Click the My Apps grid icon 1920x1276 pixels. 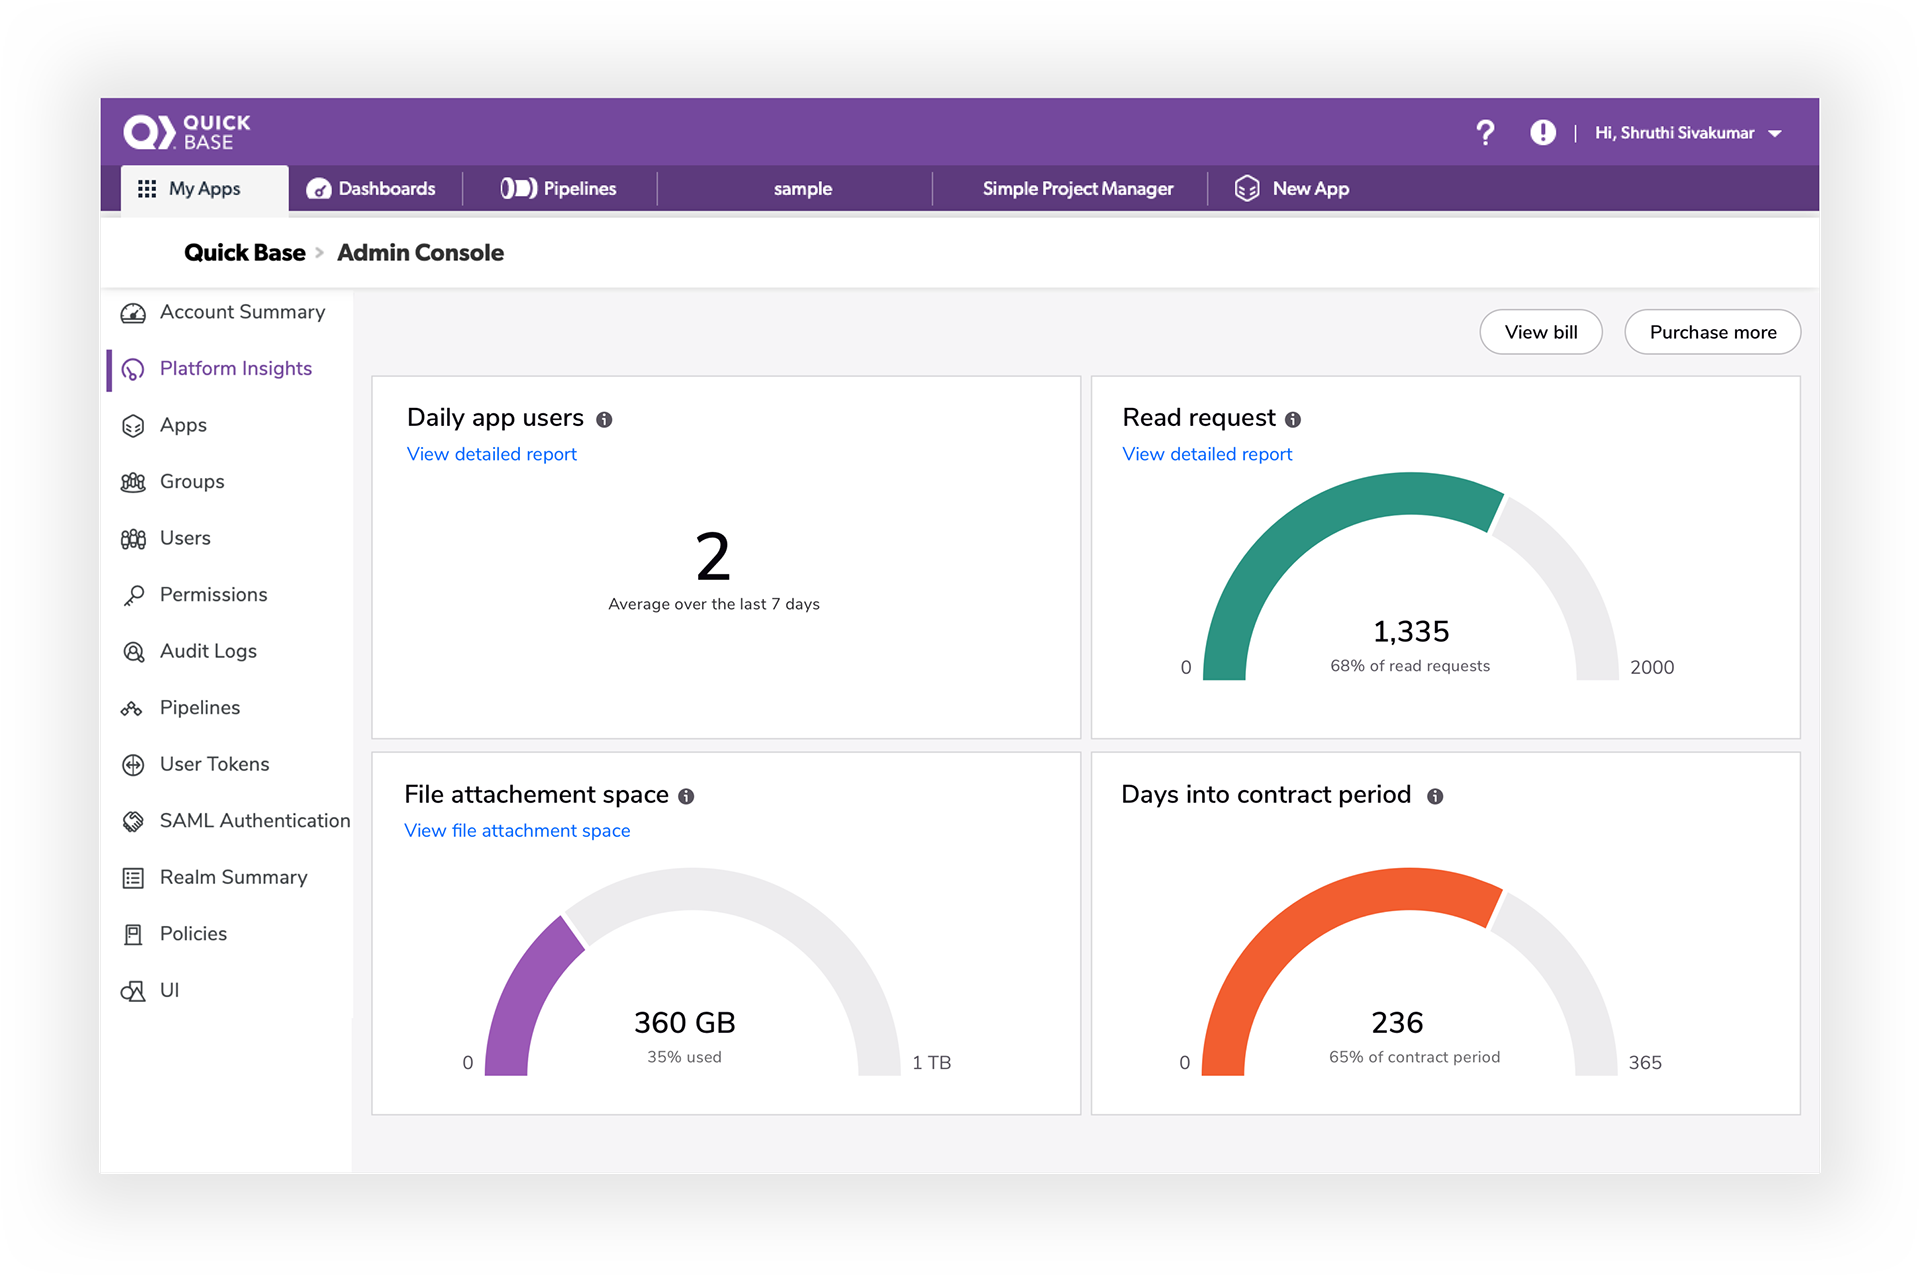pos(147,189)
